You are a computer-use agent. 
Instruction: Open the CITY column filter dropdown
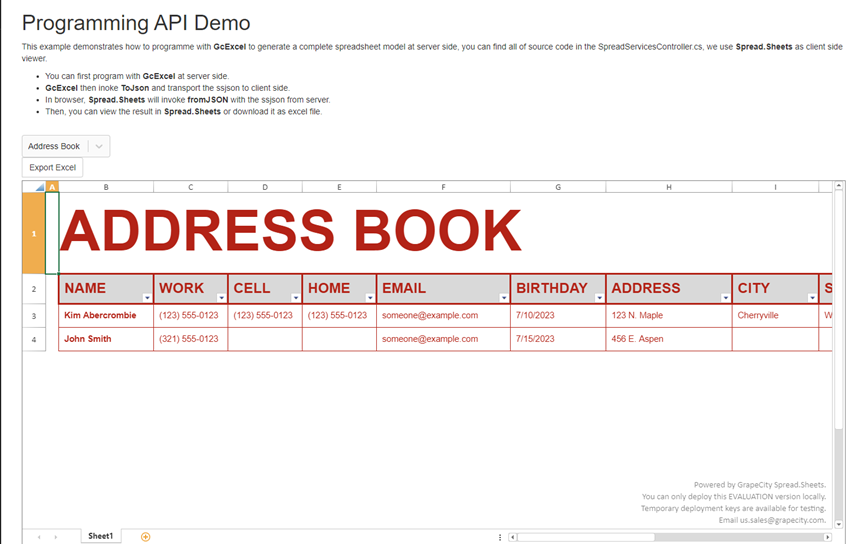[812, 298]
